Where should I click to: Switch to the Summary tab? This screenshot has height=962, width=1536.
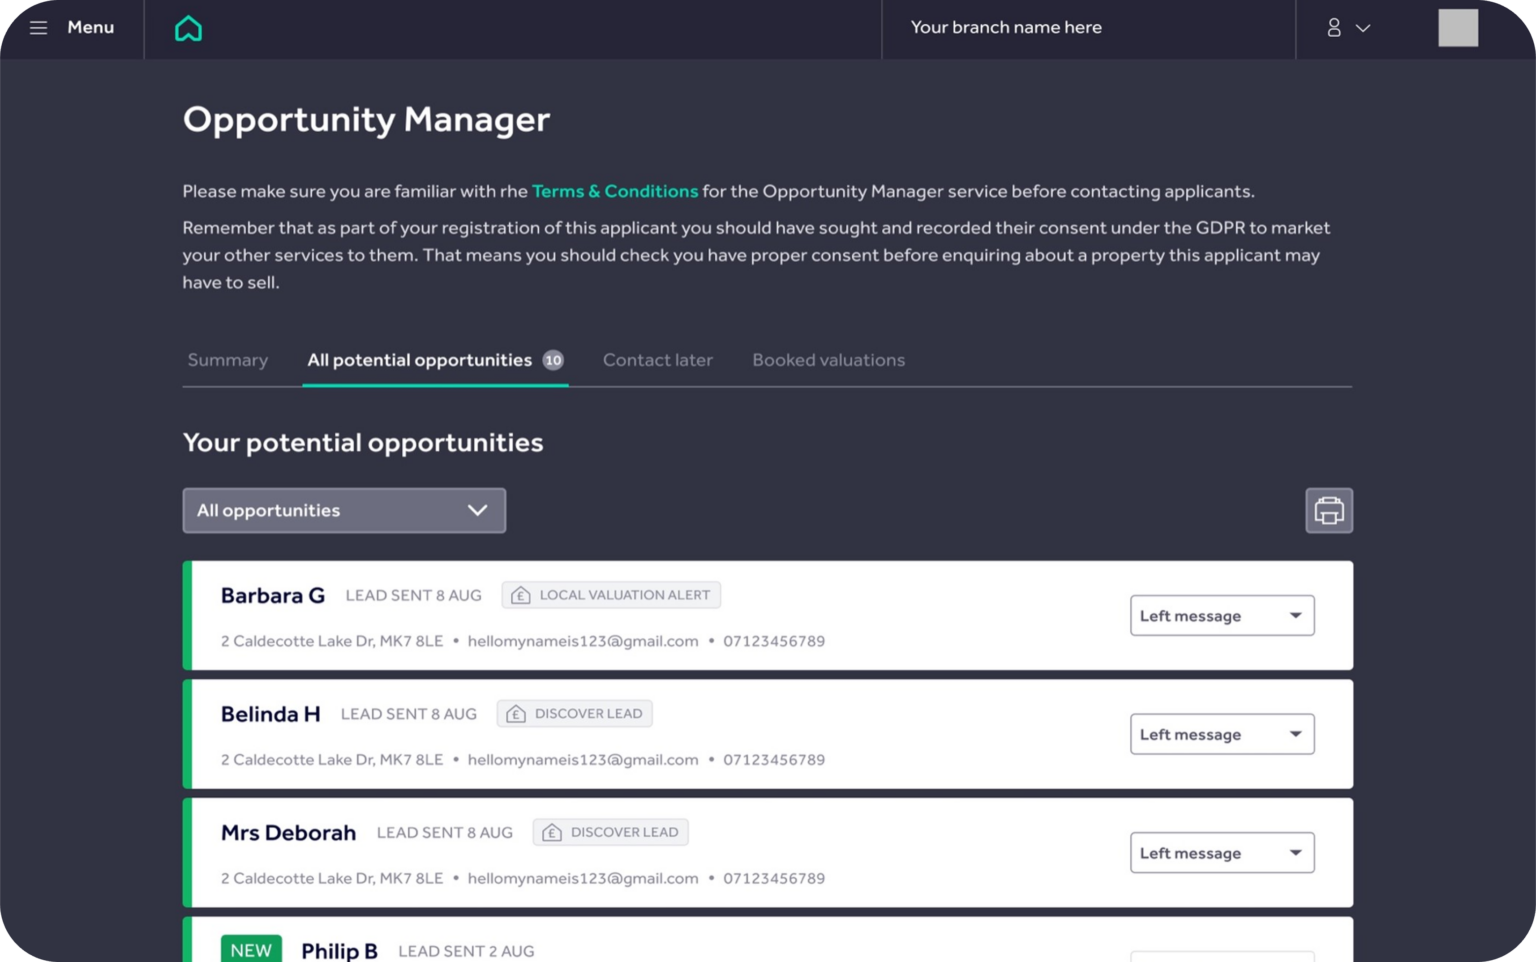(227, 360)
